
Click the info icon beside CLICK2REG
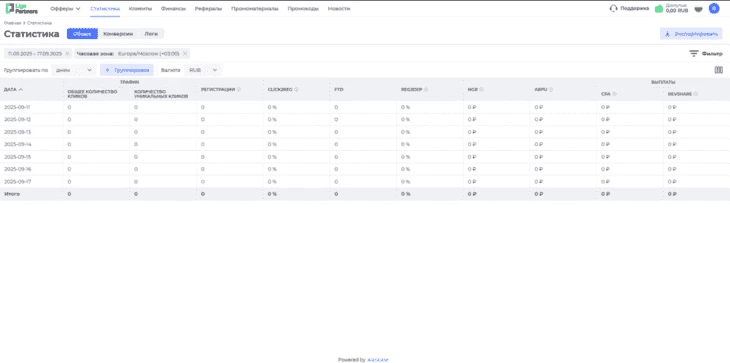(x=296, y=89)
